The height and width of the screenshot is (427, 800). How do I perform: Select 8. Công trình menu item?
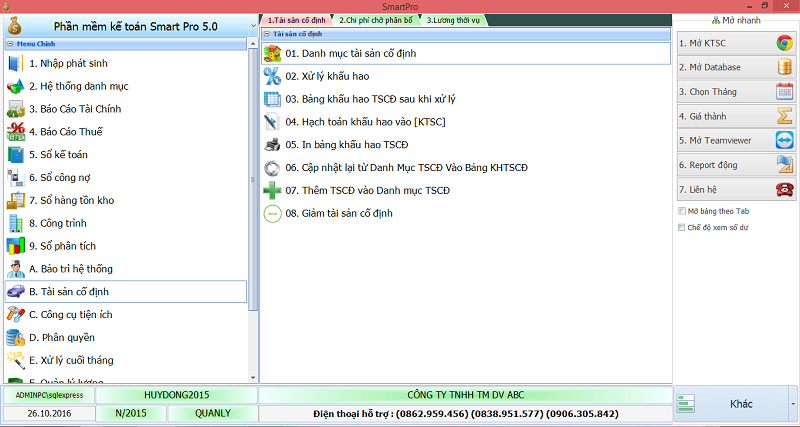(x=126, y=223)
